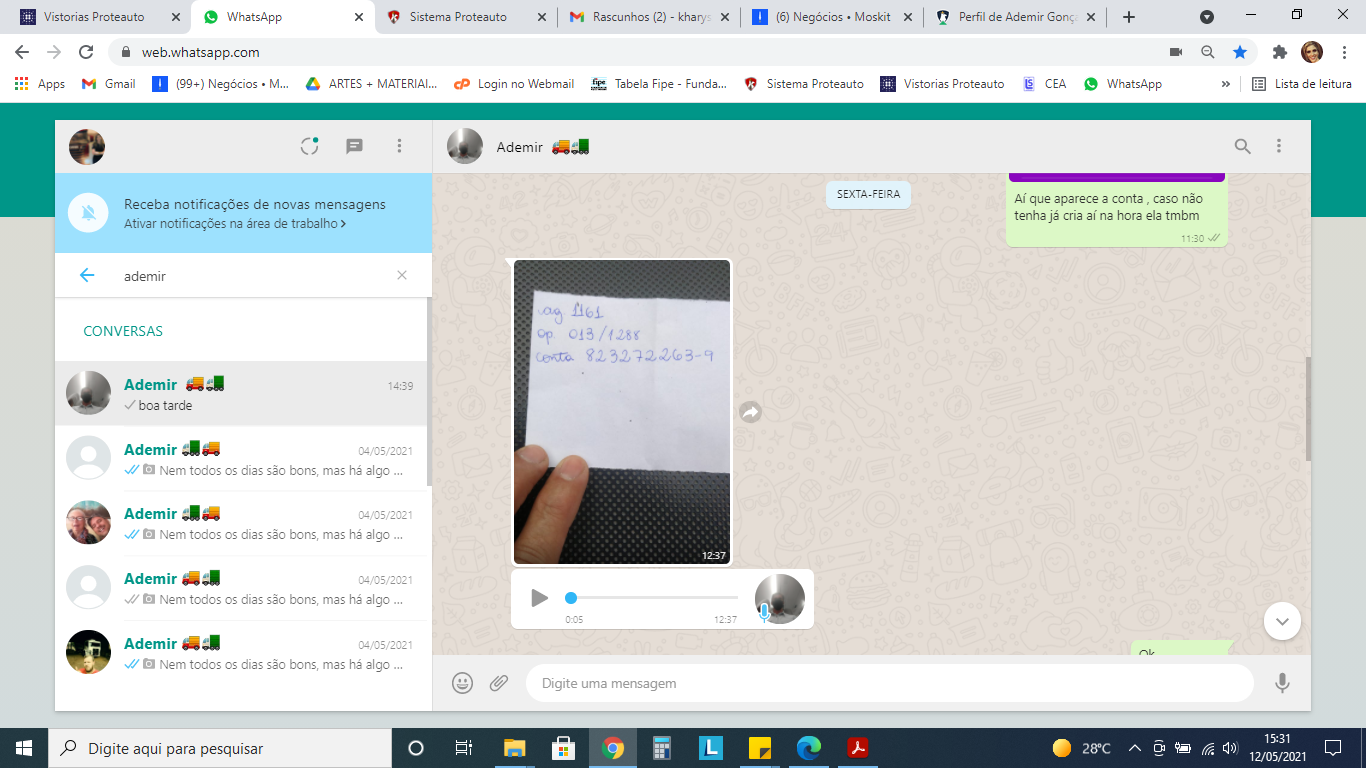1366x768 pixels.
Task: Start a new chat via message icon
Action: pyautogui.click(x=354, y=146)
